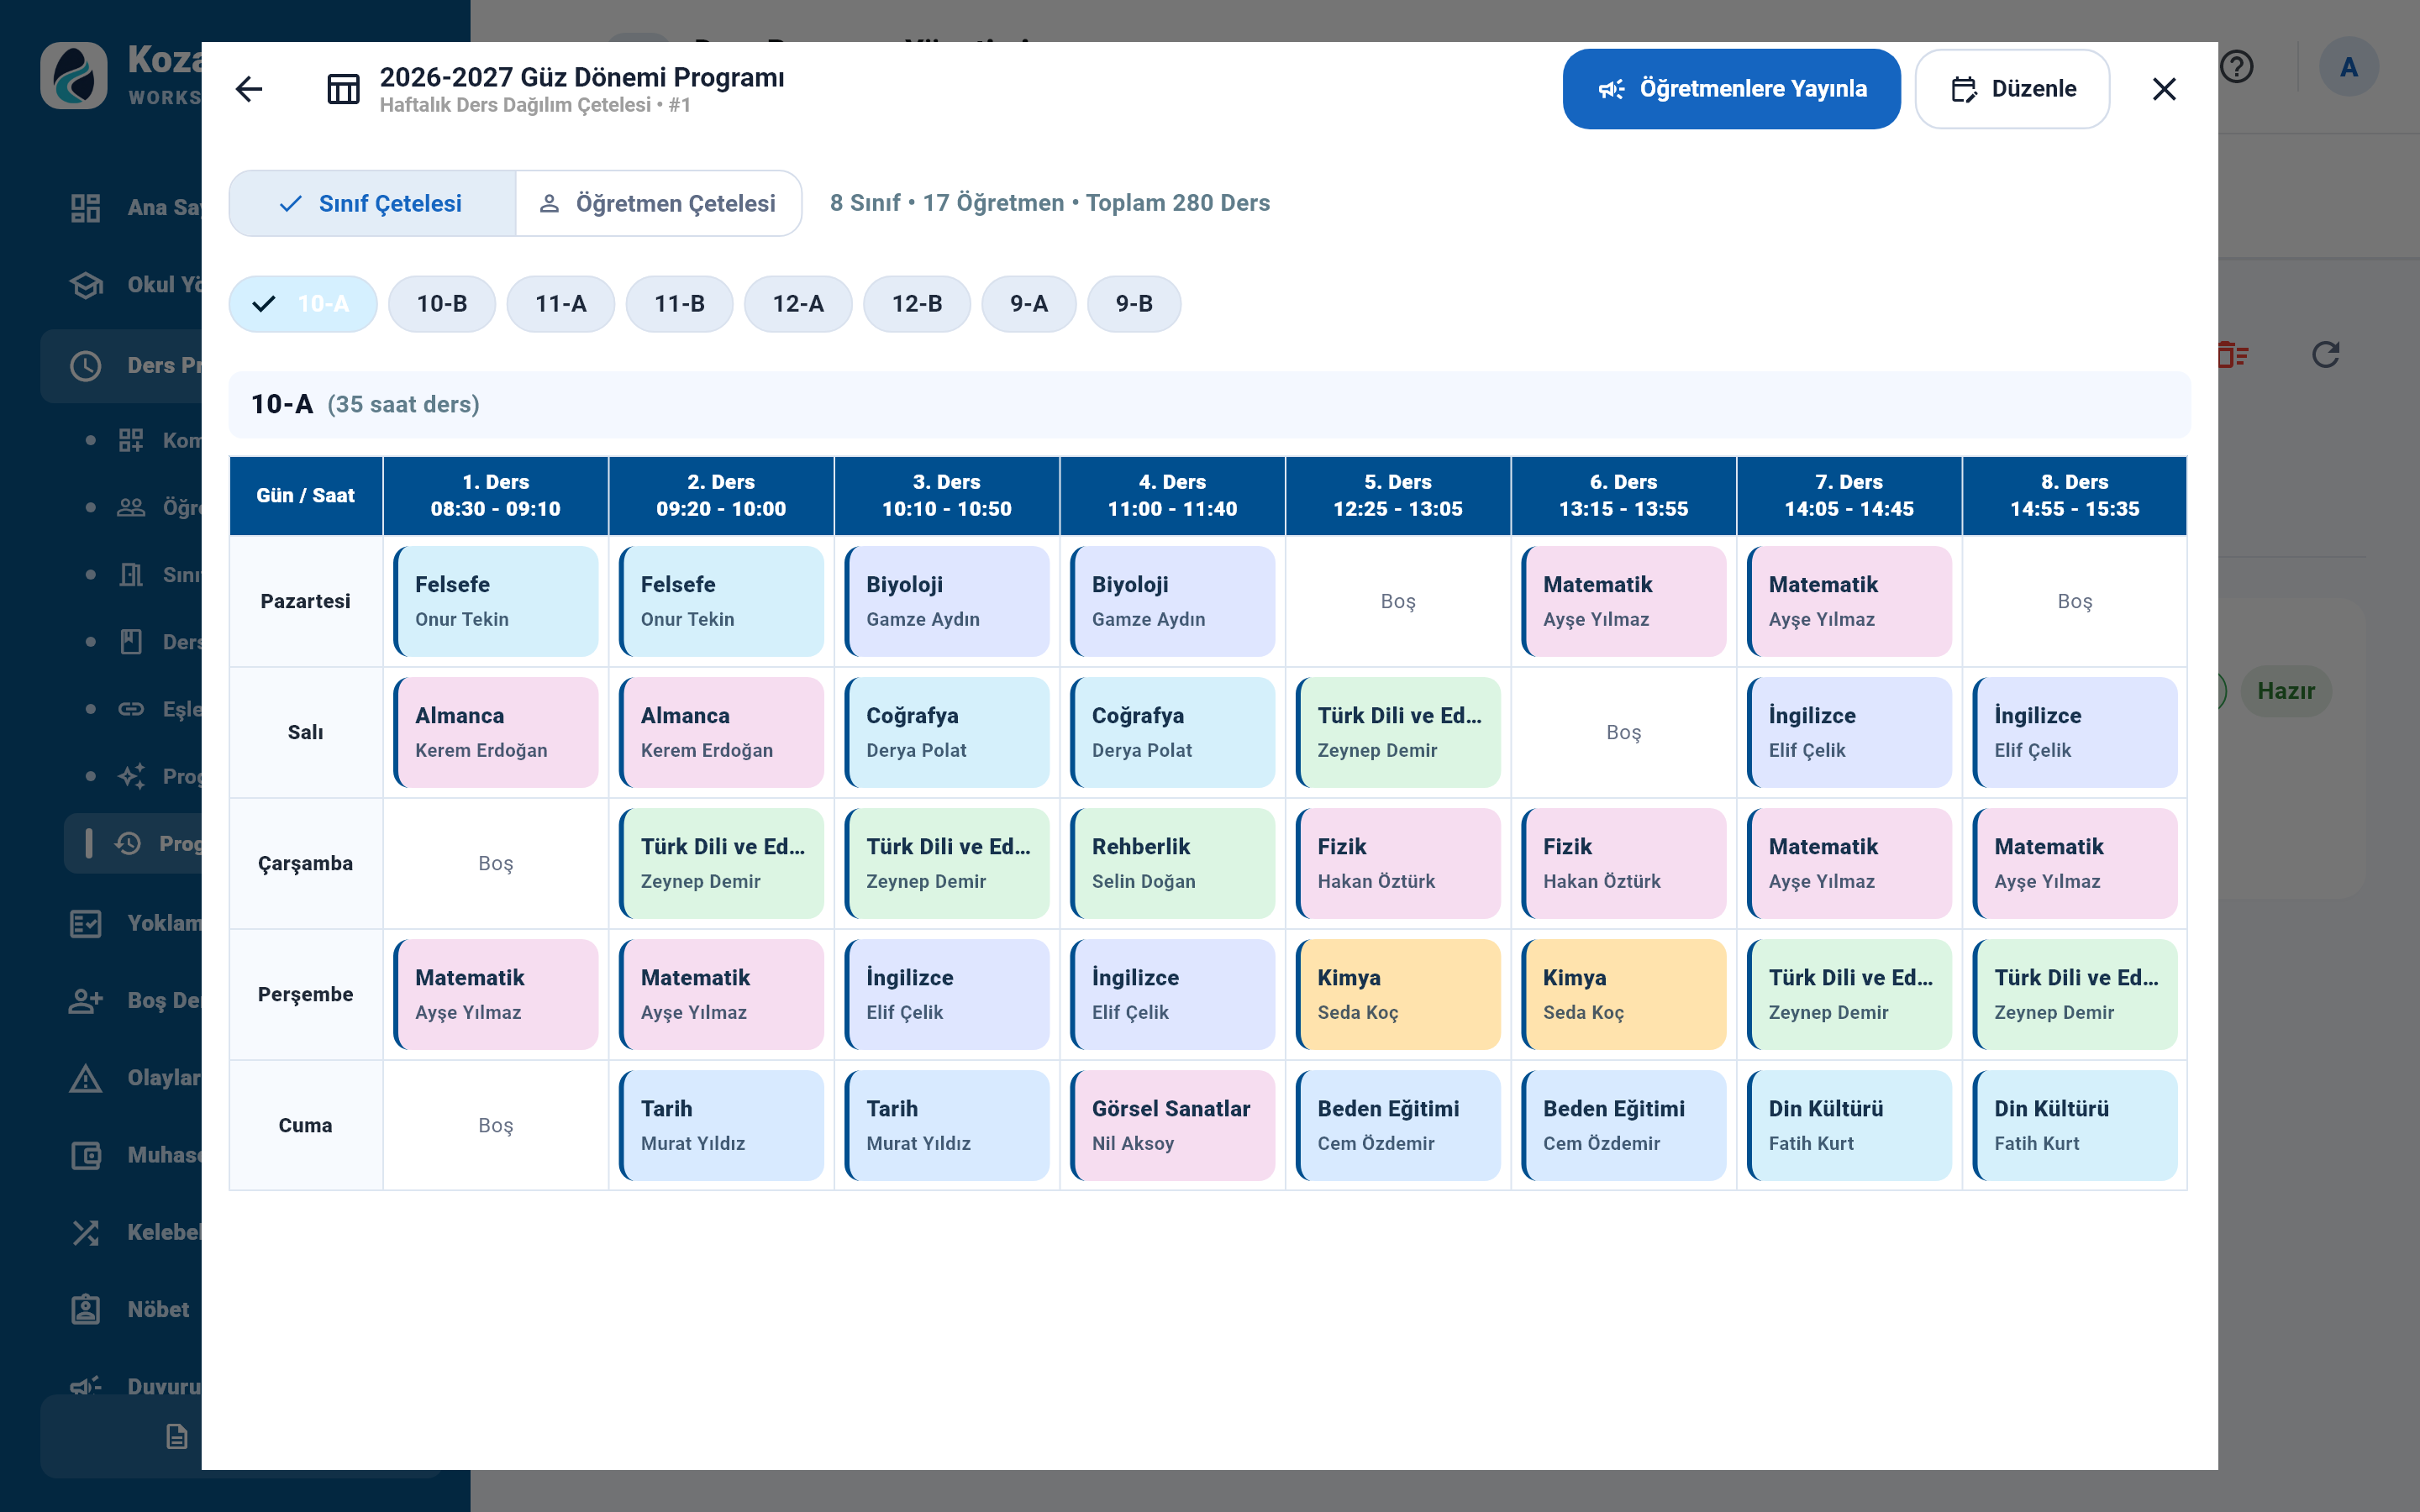Click the Duyuru megaphone sidebar icon

(86, 1386)
